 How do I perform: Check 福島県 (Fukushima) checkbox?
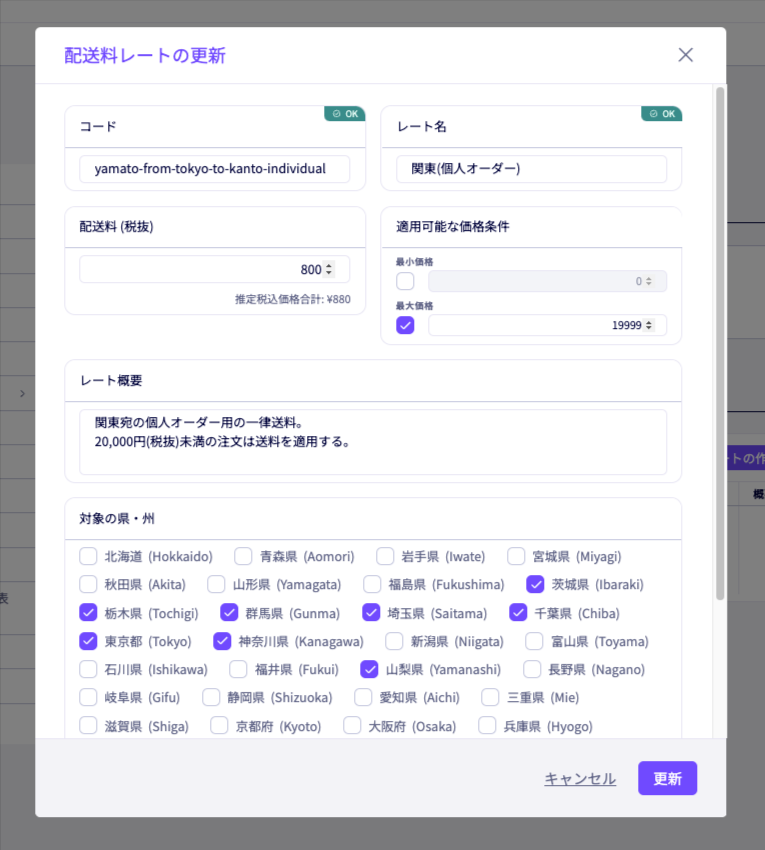coord(372,584)
